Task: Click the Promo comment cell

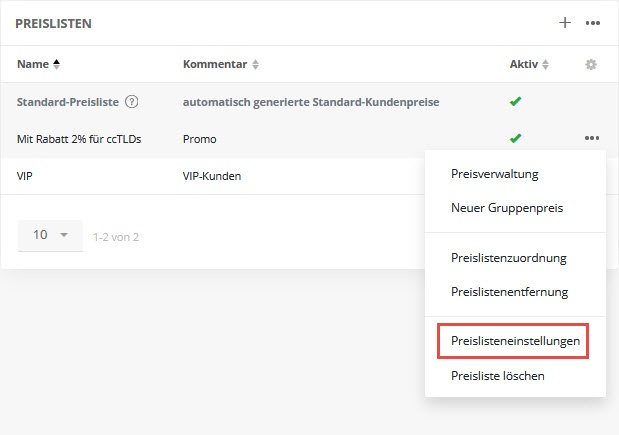Action: pyautogui.click(x=199, y=139)
